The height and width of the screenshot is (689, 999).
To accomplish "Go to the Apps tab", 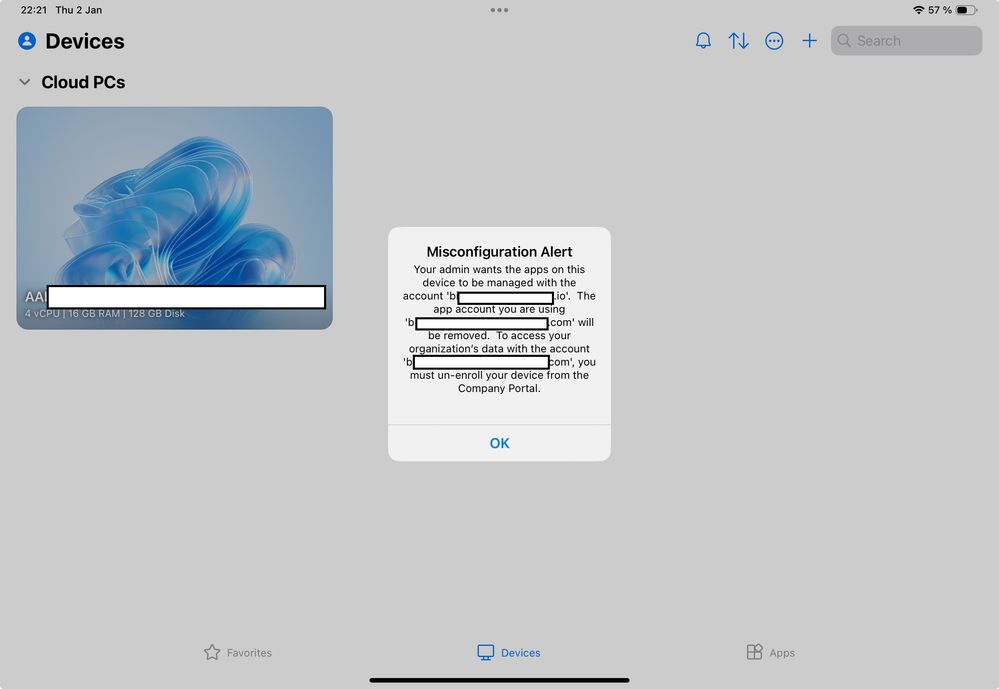I will [770, 653].
